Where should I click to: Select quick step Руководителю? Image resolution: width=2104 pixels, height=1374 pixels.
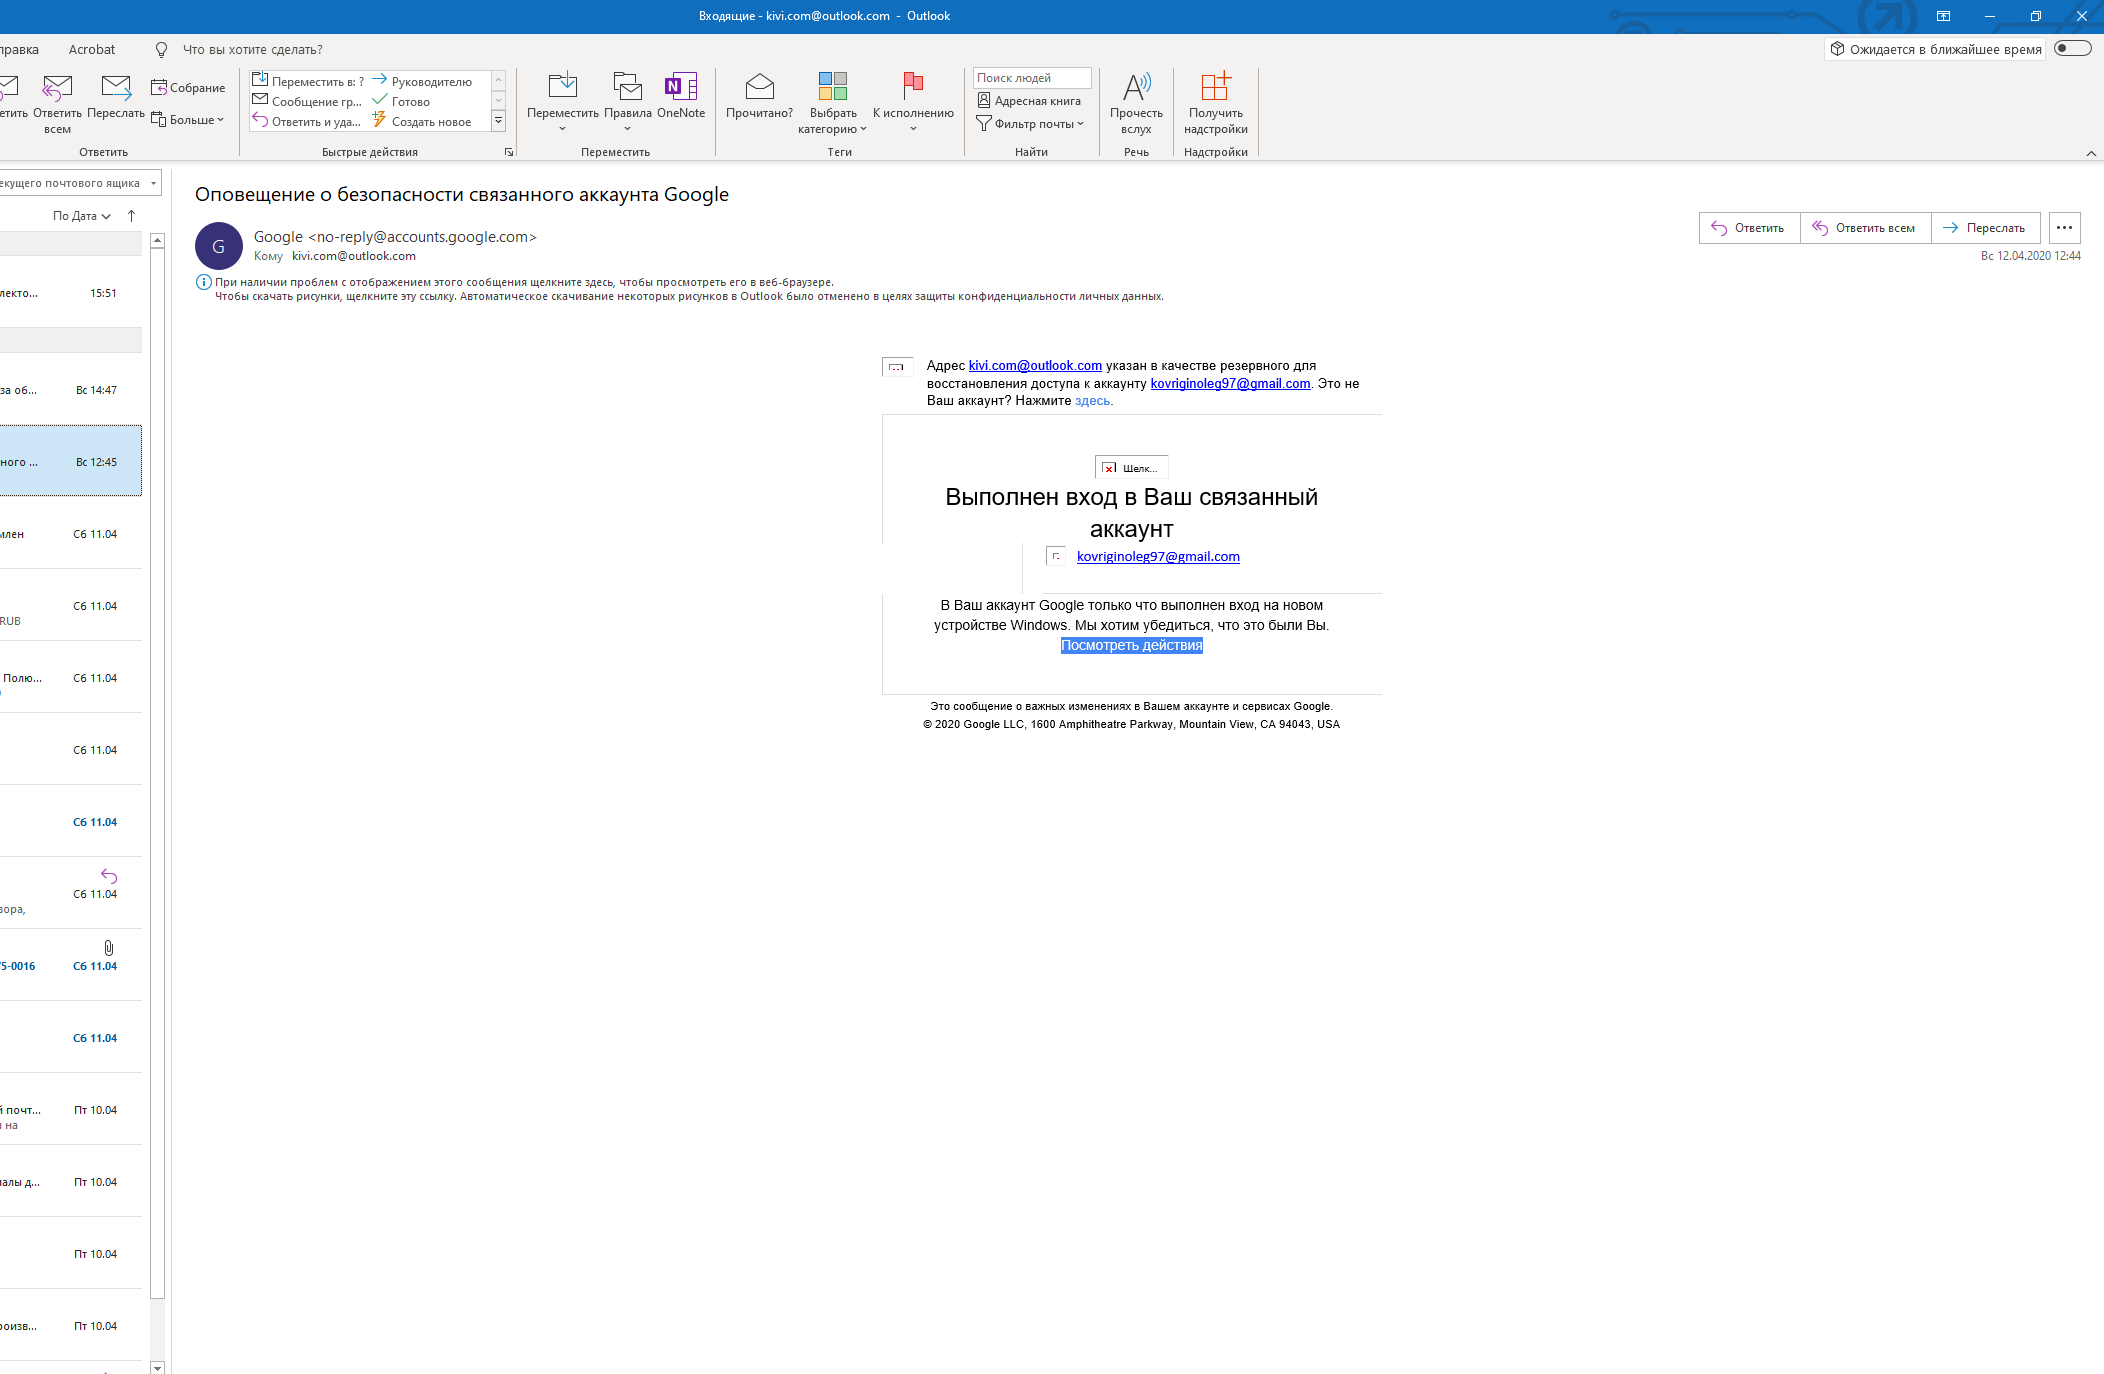[422, 81]
